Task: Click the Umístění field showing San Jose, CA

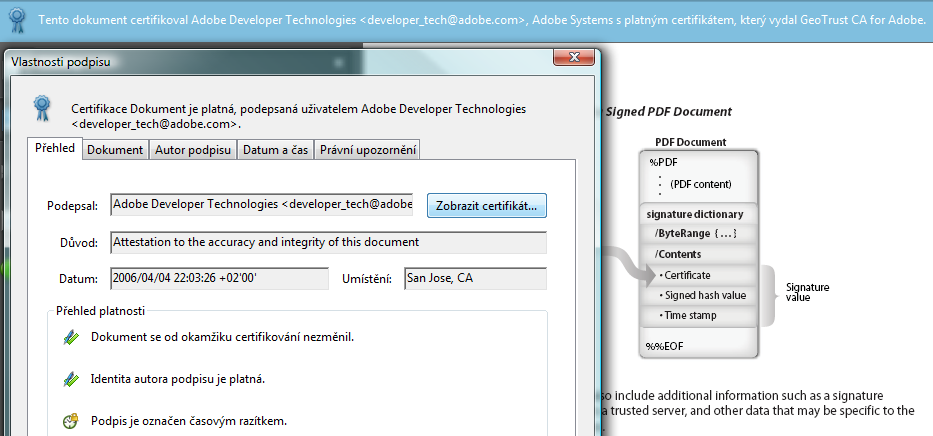Action: [x=475, y=278]
